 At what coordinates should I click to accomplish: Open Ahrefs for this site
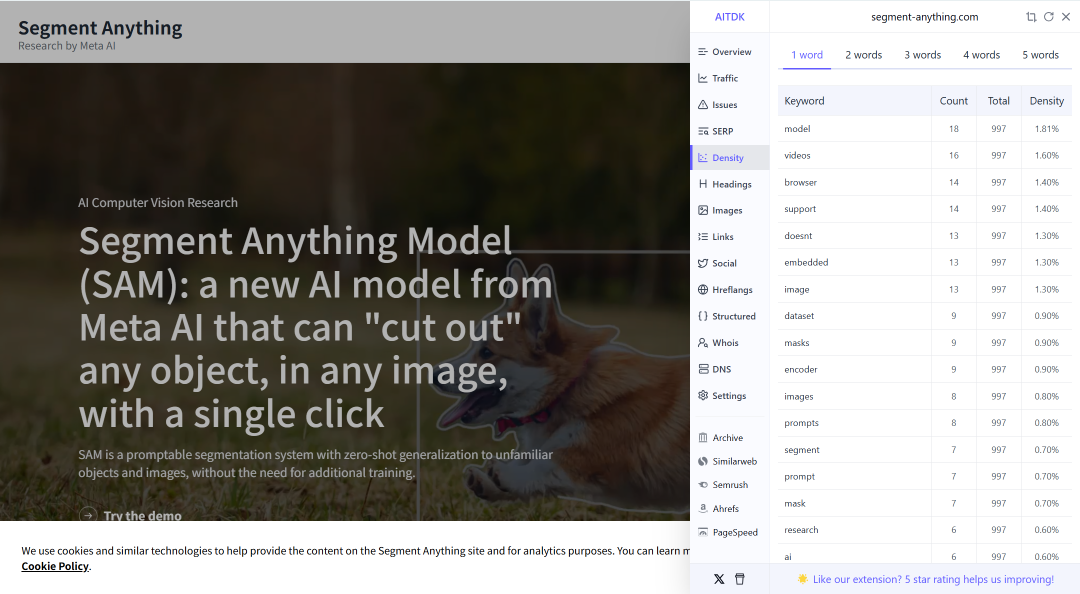coord(718,509)
